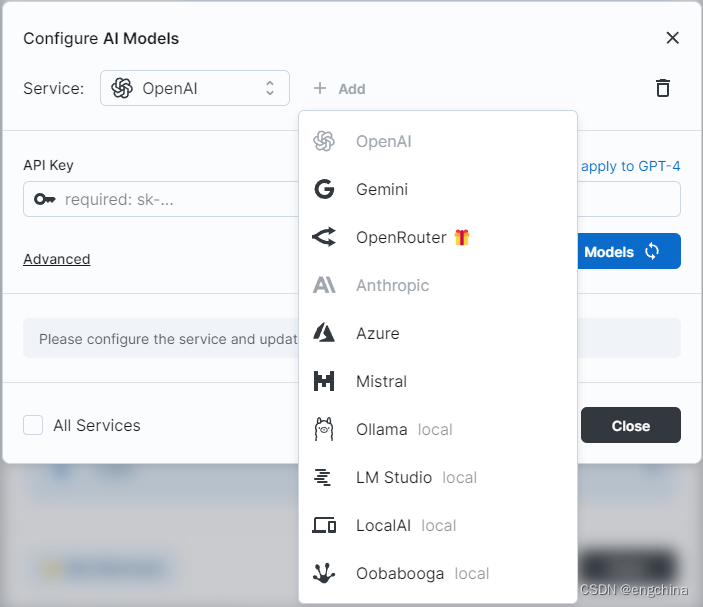Click the Service selector up-down chevrons
703x607 pixels.
pos(270,88)
